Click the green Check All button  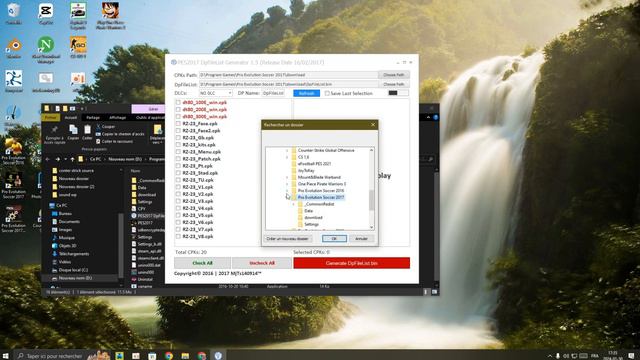(202, 263)
